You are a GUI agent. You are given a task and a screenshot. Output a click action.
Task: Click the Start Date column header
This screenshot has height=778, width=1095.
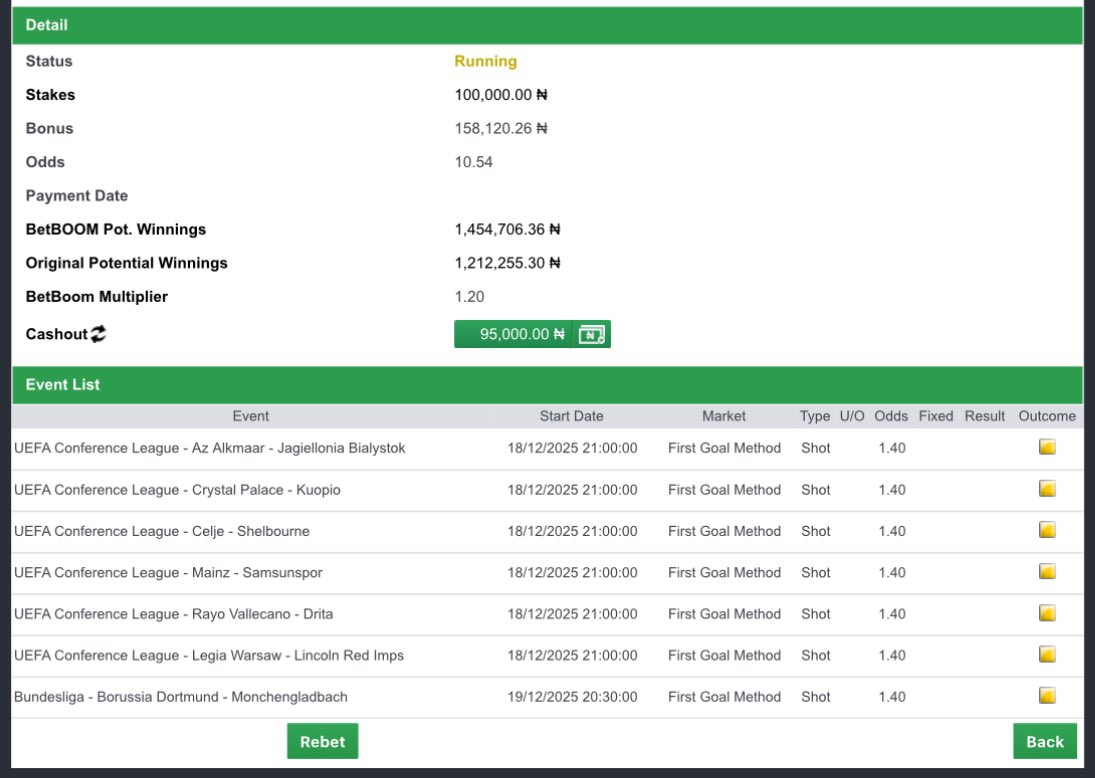pos(571,415)
